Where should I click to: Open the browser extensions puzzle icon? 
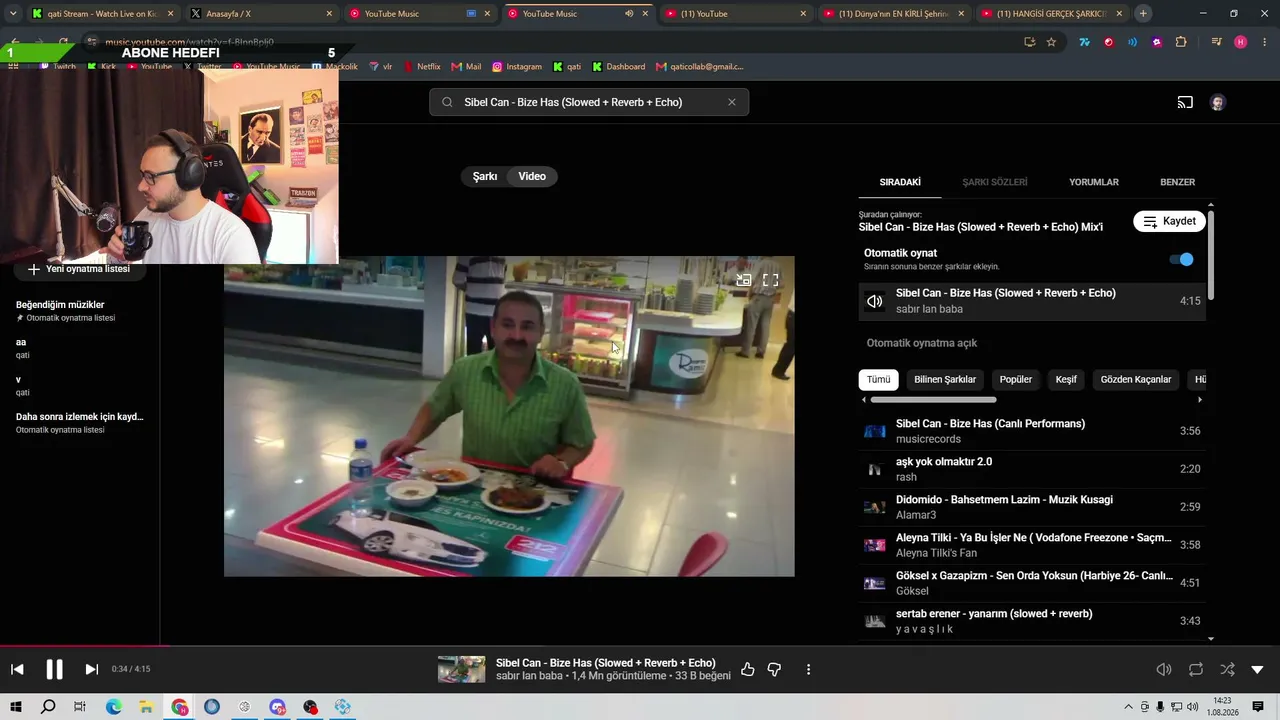[1181, 42]
